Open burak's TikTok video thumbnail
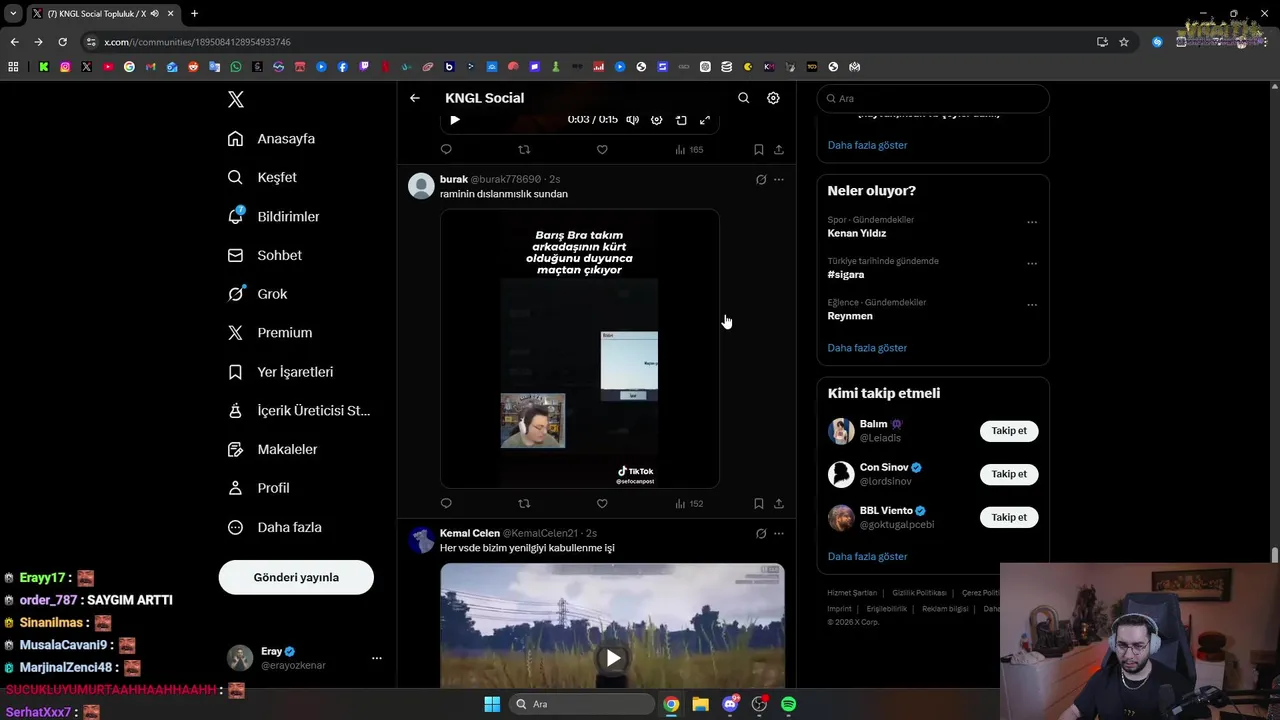Image resolution: width=1280 pixels, height=720 pixels. 580,348
